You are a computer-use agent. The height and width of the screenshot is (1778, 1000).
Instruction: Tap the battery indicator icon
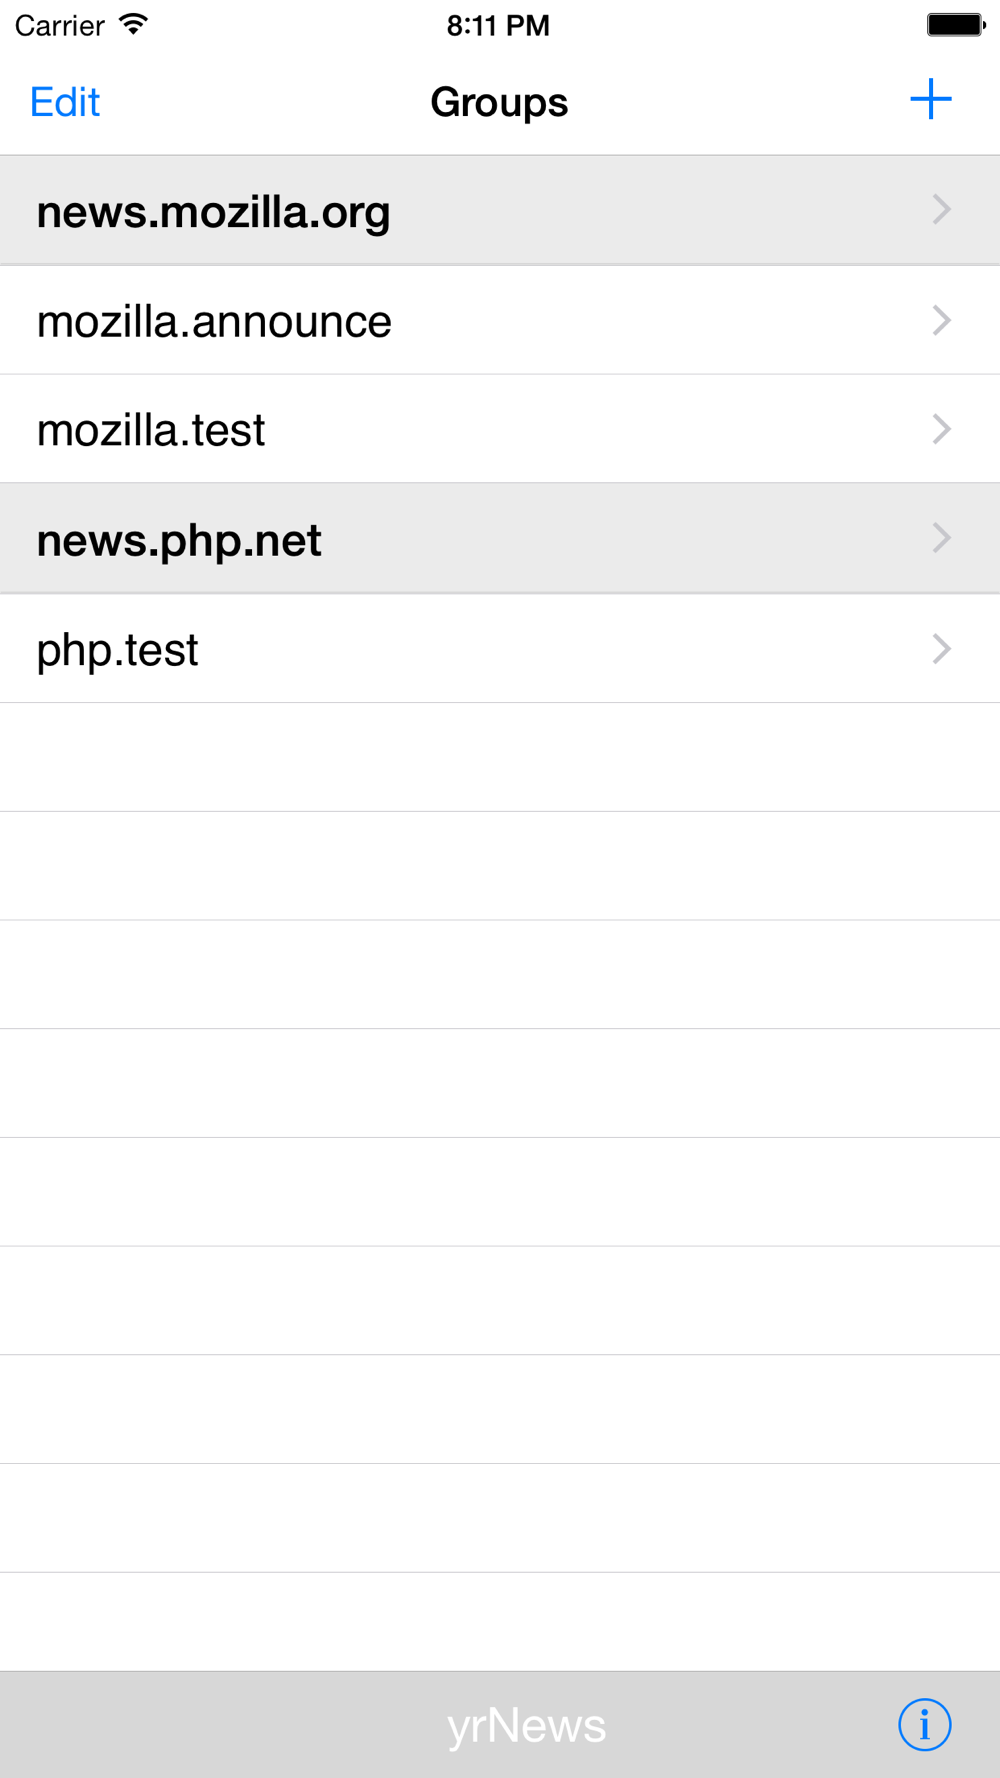tap(955, 24)
